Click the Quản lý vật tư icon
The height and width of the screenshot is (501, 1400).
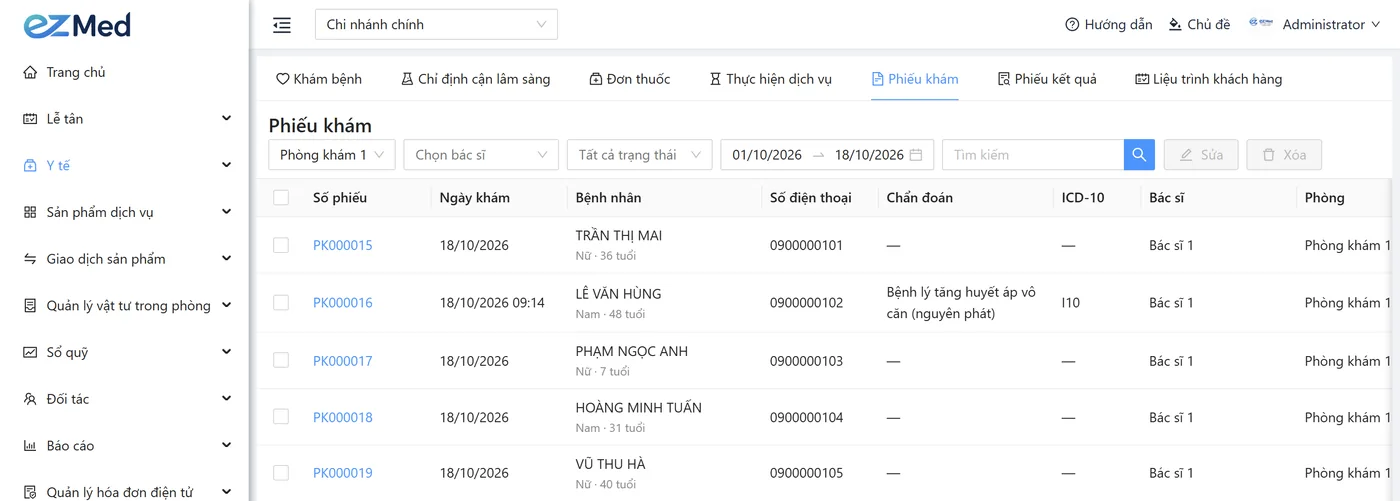pos(30,306)
